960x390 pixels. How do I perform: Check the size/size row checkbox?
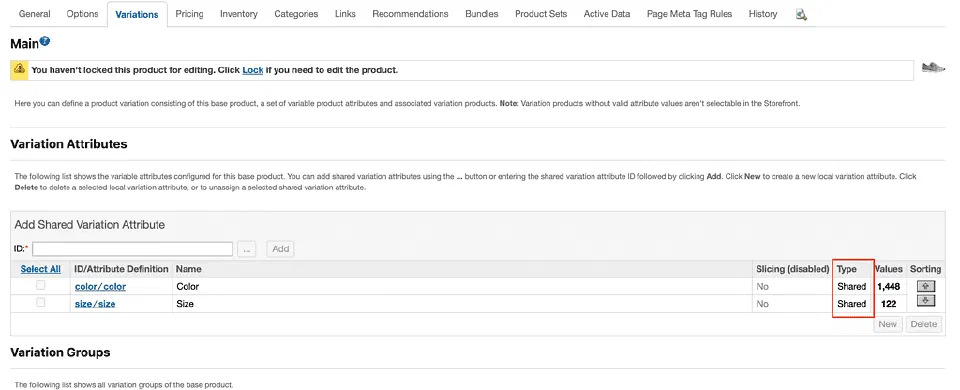coord(40,302)
